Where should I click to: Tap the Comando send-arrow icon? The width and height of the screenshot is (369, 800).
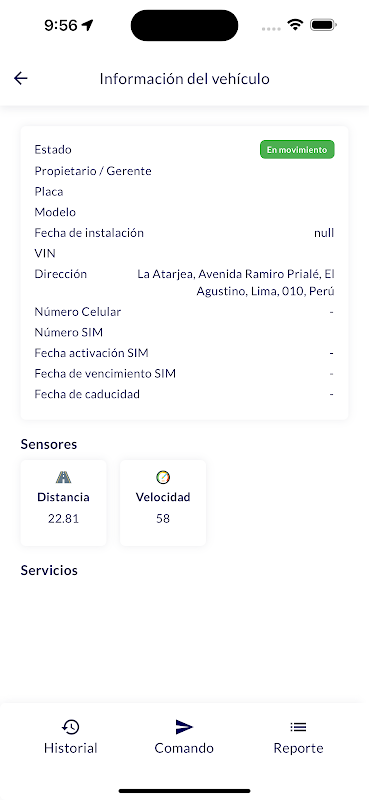(x=184, y=727)
